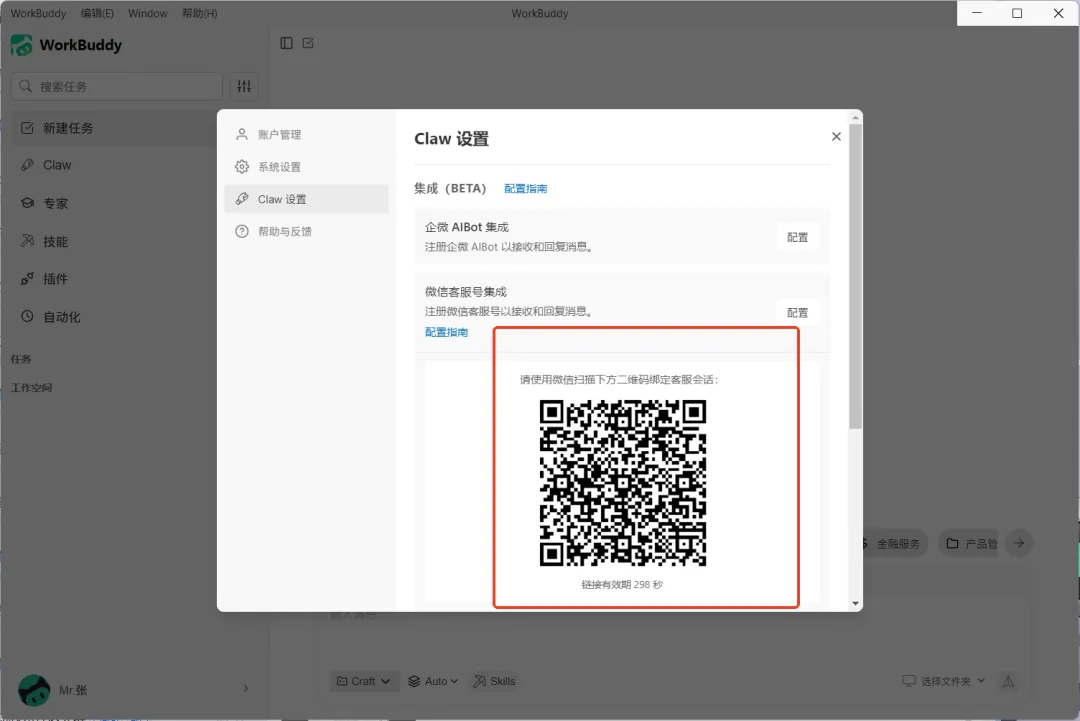Open the Auto model dropdown
Image resolution: width=1080 pixels, height=721 pixels.
433,681
